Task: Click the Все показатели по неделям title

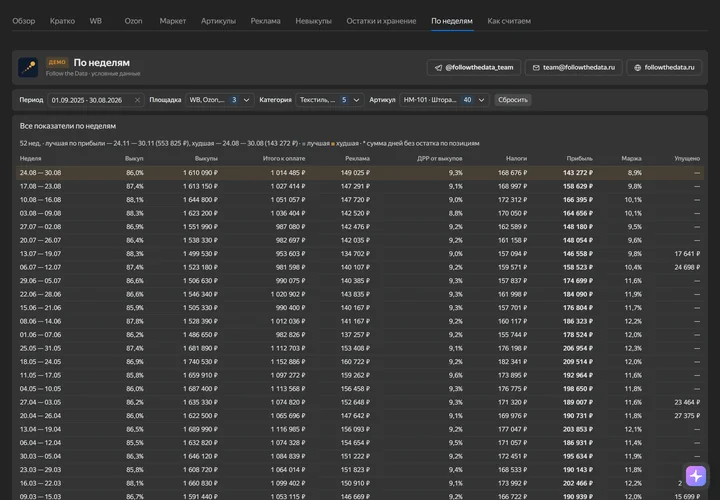Action: coord(68,126)
